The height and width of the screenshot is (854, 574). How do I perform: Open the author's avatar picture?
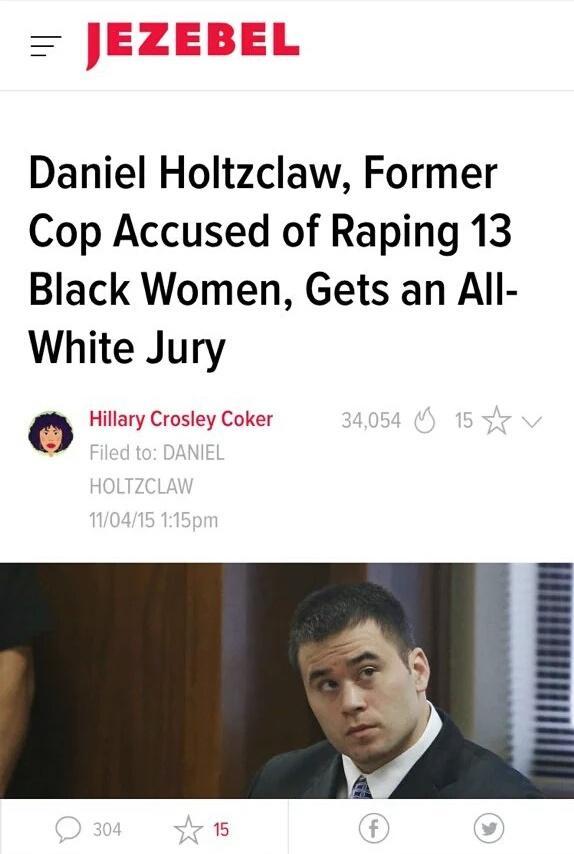pos(51,434)
